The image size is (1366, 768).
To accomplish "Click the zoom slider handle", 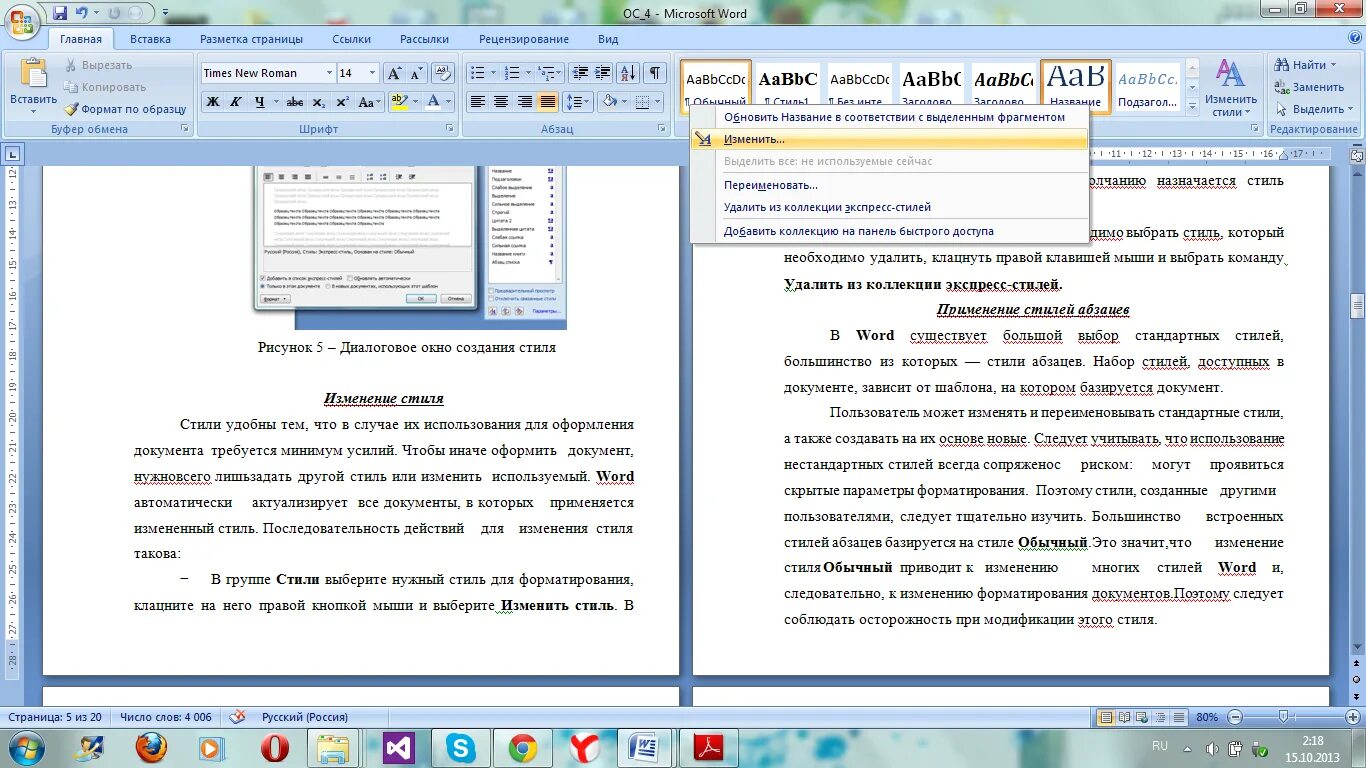I will click(x=1284, y=717).
